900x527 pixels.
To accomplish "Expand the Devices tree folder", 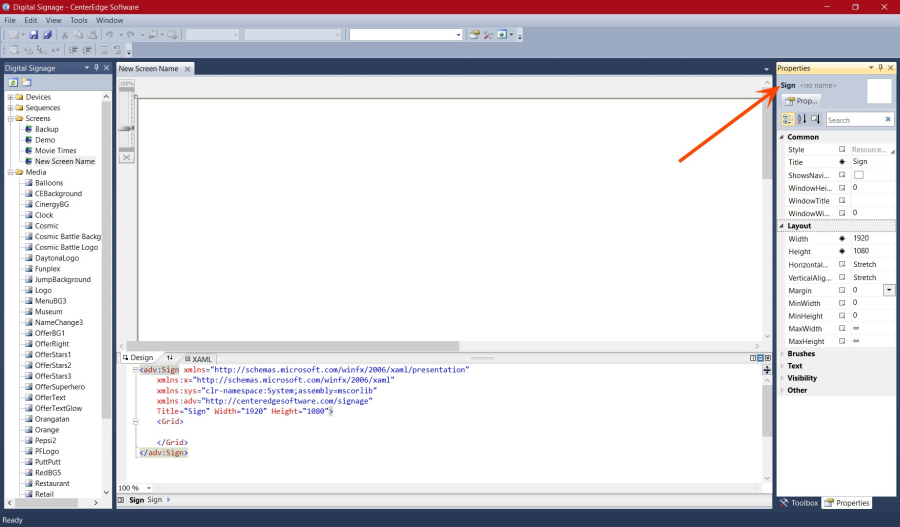I will tap(10, 97).
